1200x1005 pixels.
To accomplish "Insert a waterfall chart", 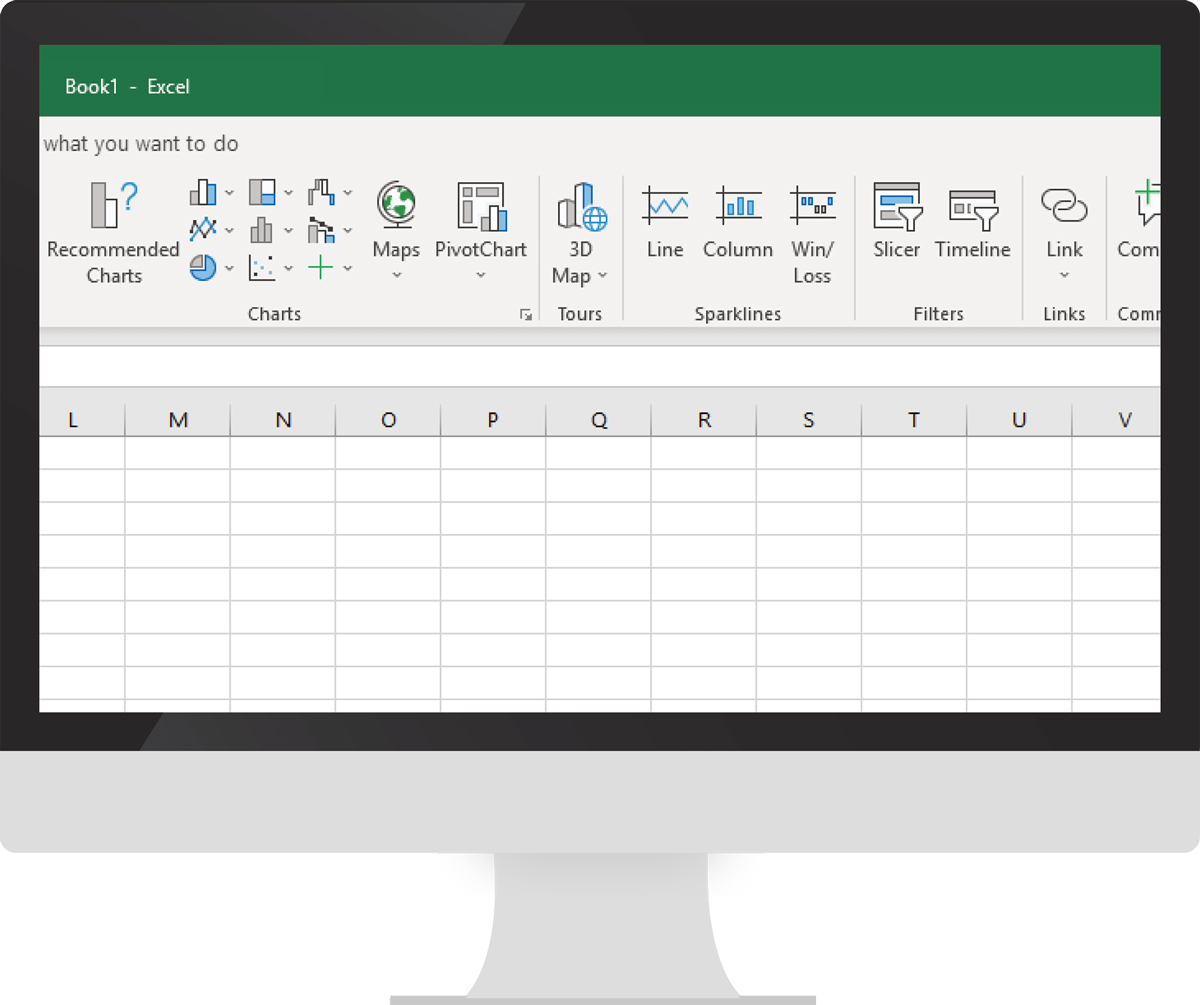I will point(321,192).
